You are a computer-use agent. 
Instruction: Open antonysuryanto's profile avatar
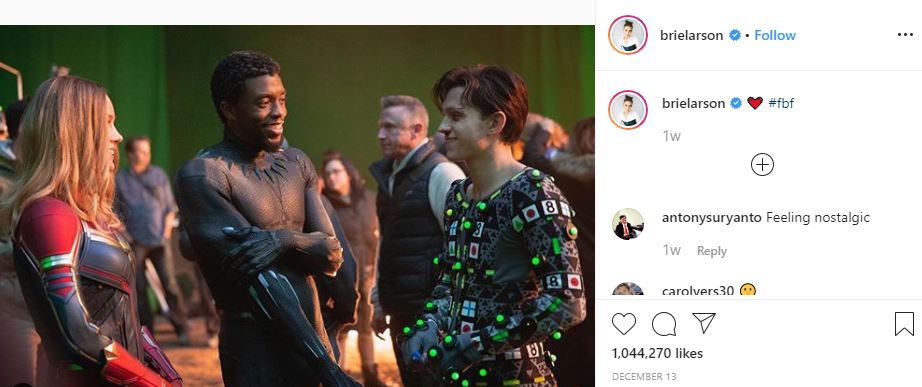pyautogui.click(x=628, y=224)
